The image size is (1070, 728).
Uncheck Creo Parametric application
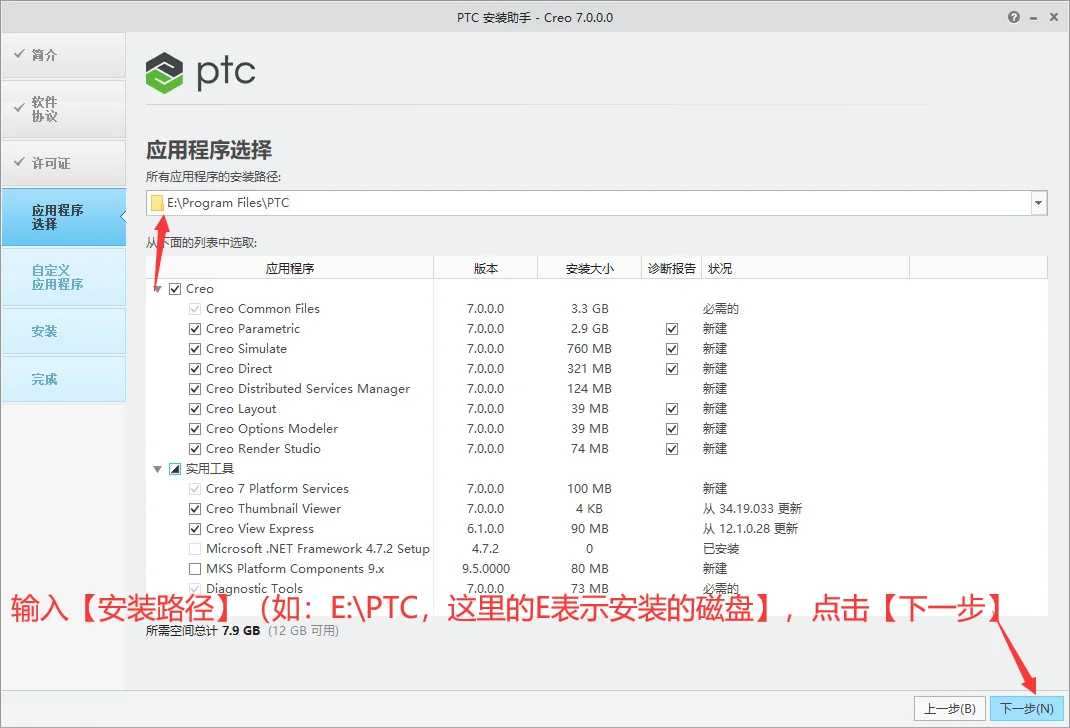[x=194, y=329]
